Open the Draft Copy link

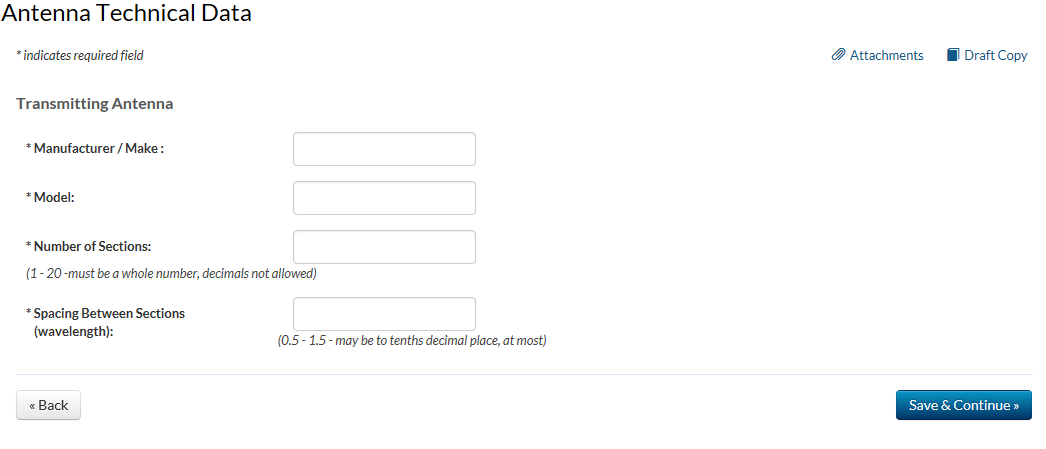(995, 55)
